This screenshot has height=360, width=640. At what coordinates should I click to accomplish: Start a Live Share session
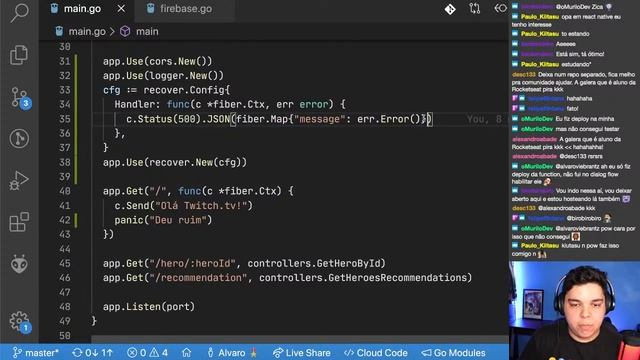pyautogui.click(x=302, y=353)
